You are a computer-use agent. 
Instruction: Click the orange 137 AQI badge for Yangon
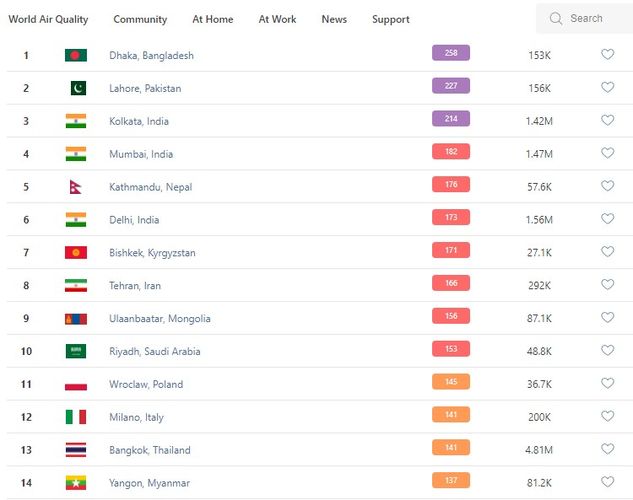pyautogui.click(x=451, y=481)
